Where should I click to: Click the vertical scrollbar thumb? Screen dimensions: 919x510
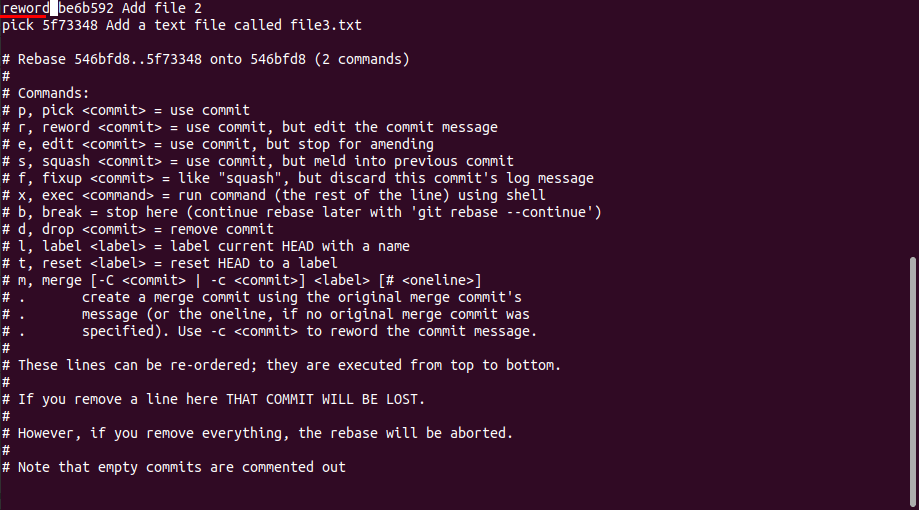pos(913,381)
